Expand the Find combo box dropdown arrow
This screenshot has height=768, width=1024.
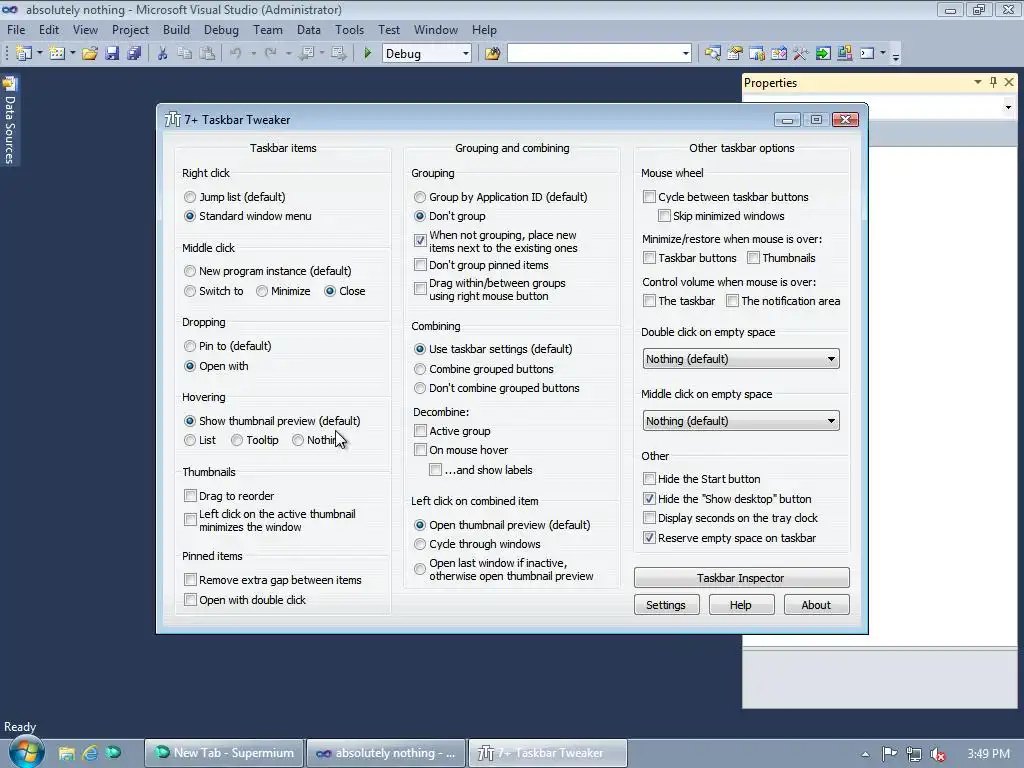(x=686, y=54)
